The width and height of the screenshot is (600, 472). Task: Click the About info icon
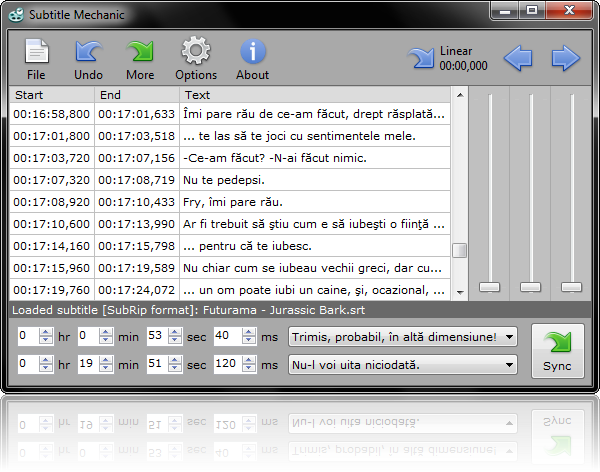point(253,51)
